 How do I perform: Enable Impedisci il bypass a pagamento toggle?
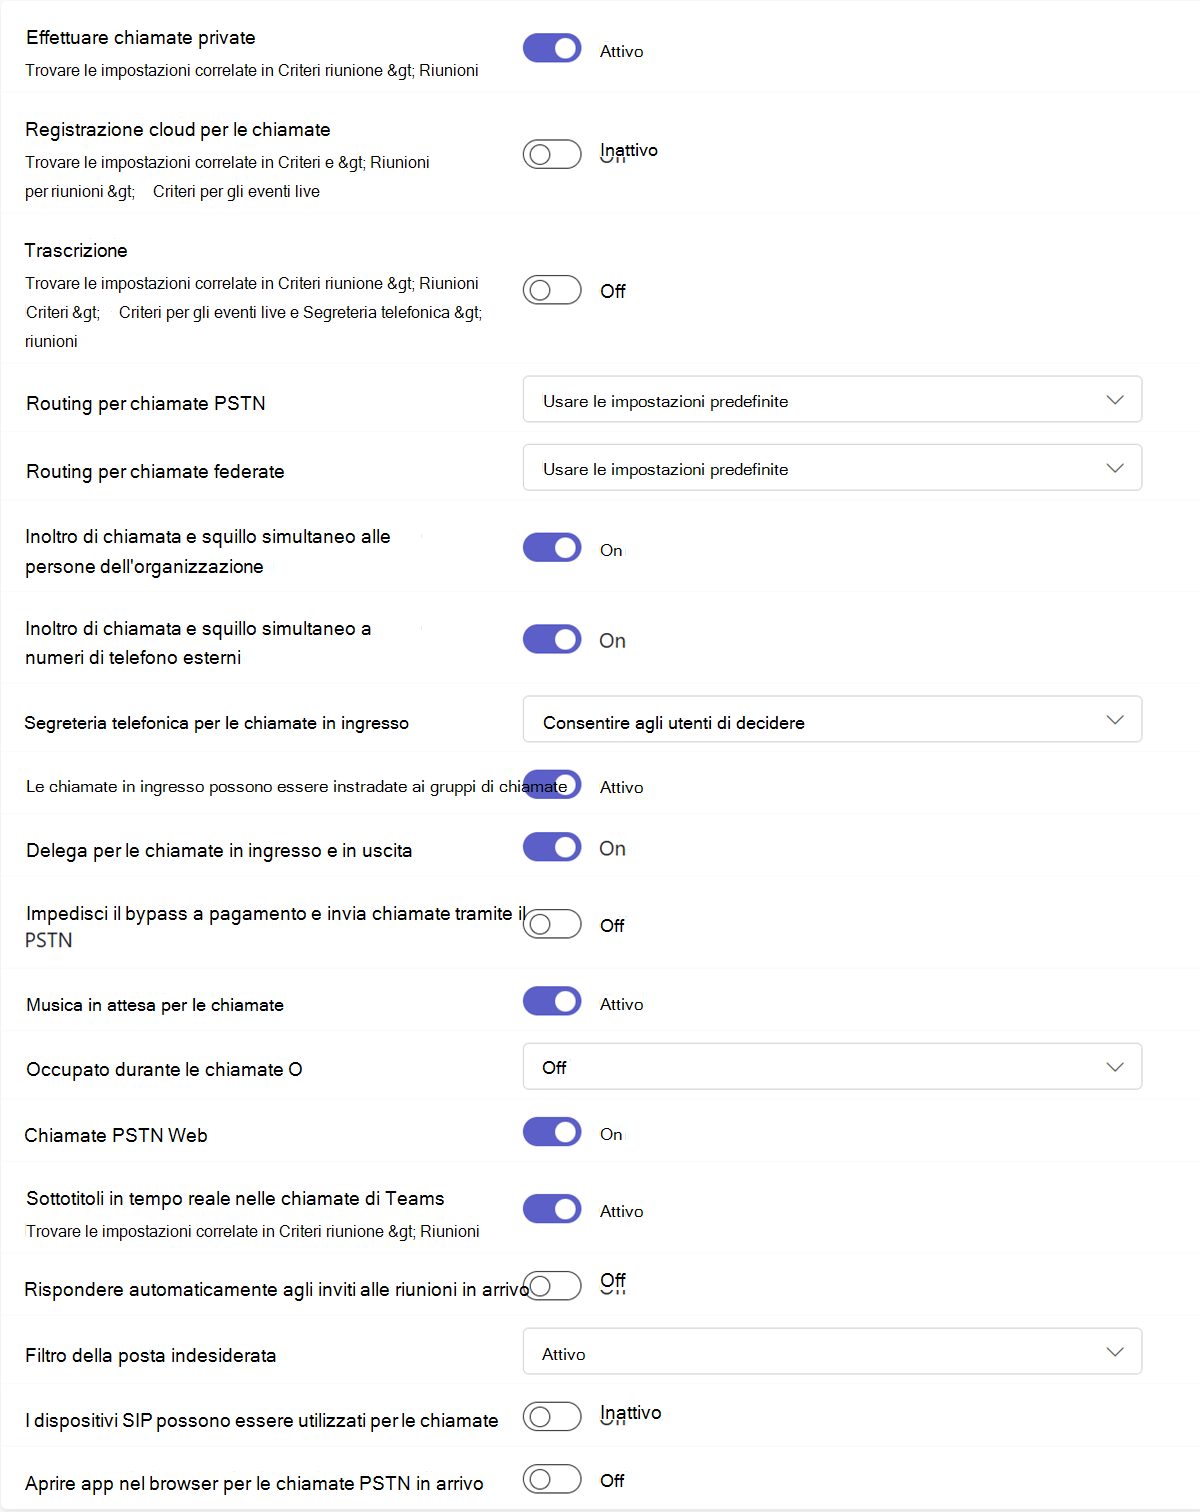tap(552, 924)
